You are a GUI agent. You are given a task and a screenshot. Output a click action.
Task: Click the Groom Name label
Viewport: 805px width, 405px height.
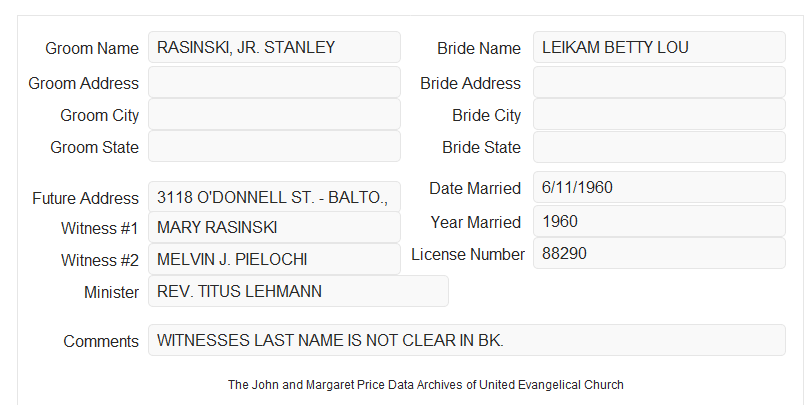(92, 48)
